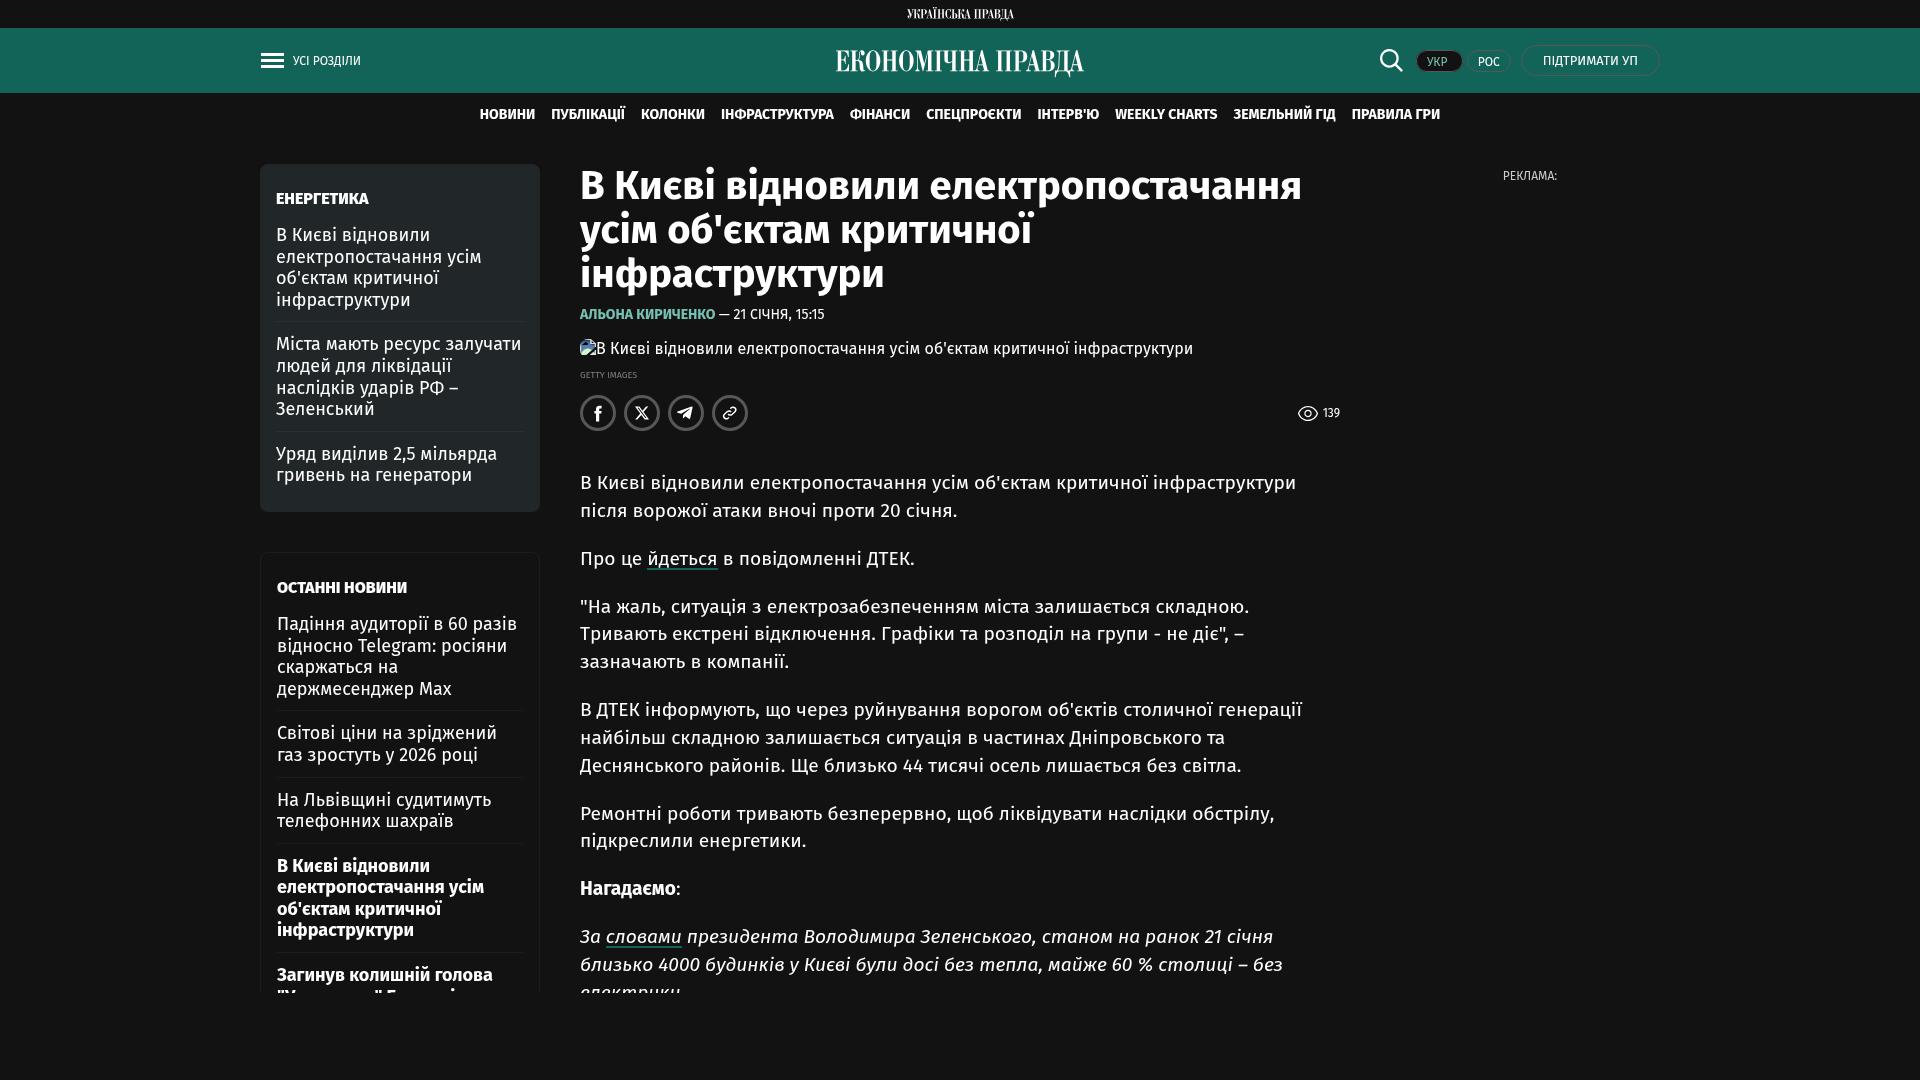
Task: Switch the language to РОС
Action: pos(1488,61)
